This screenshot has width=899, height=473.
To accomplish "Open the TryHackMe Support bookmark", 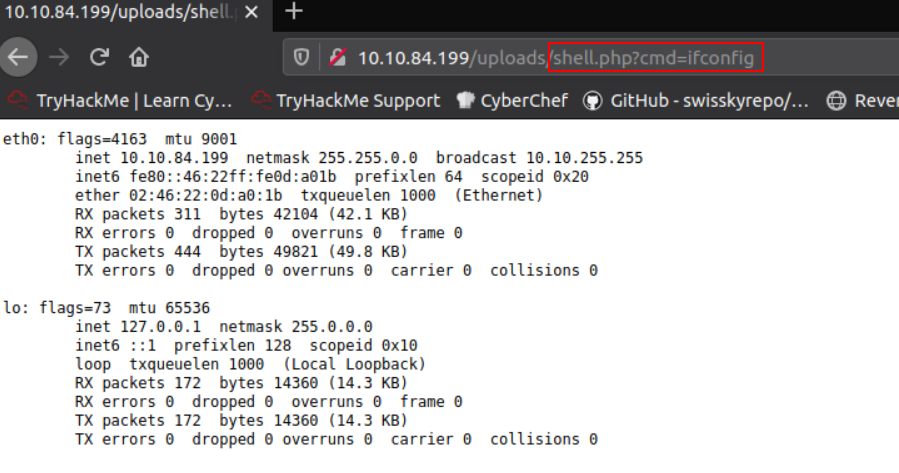I will (x=346, y=101).
